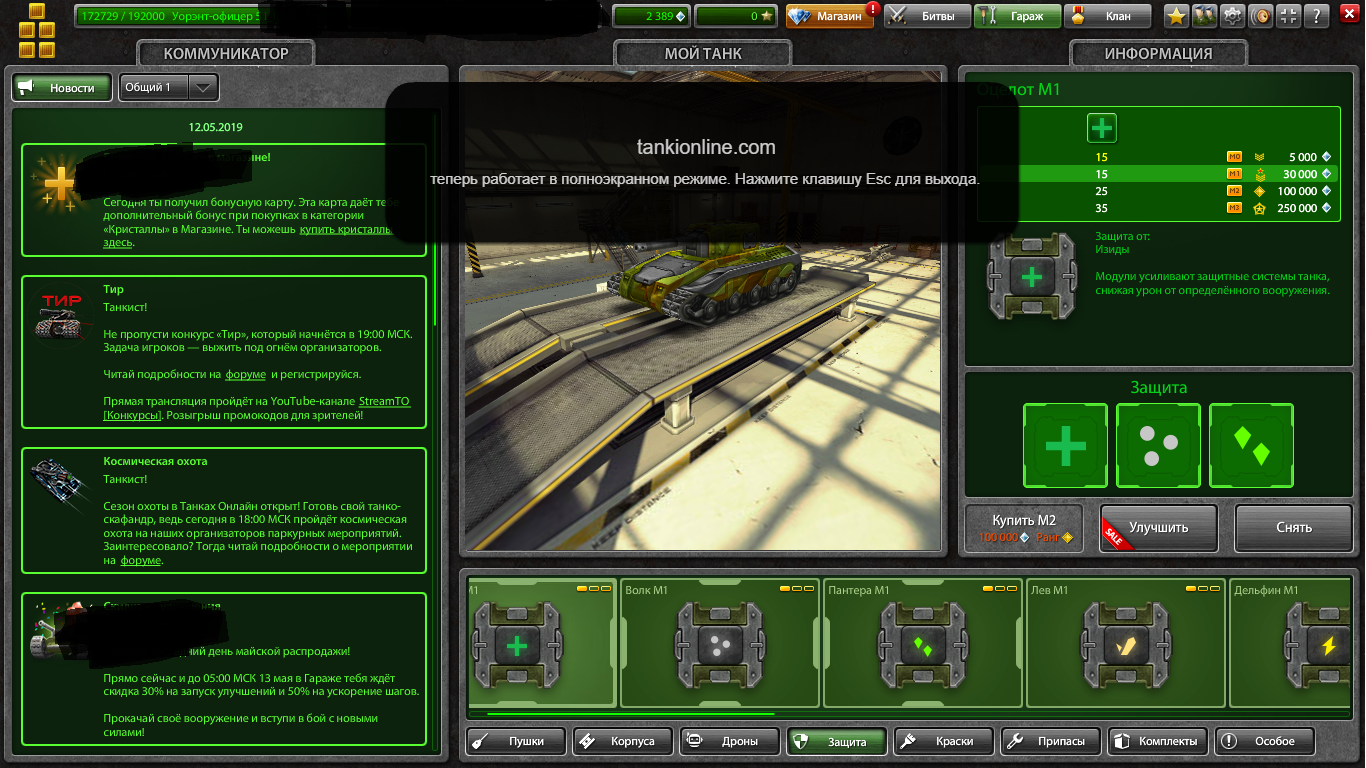Open the Особое special category

click(1264, 741)
